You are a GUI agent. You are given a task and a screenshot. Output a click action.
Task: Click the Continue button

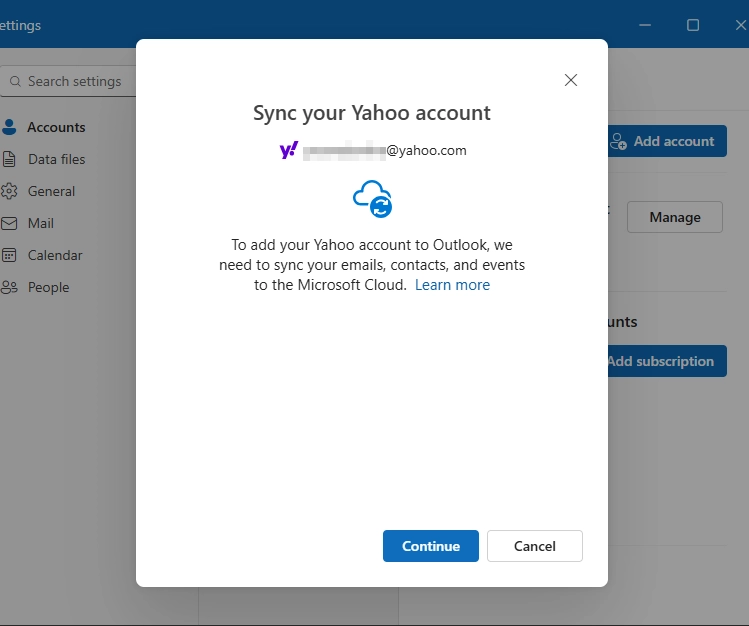(430, 546)
